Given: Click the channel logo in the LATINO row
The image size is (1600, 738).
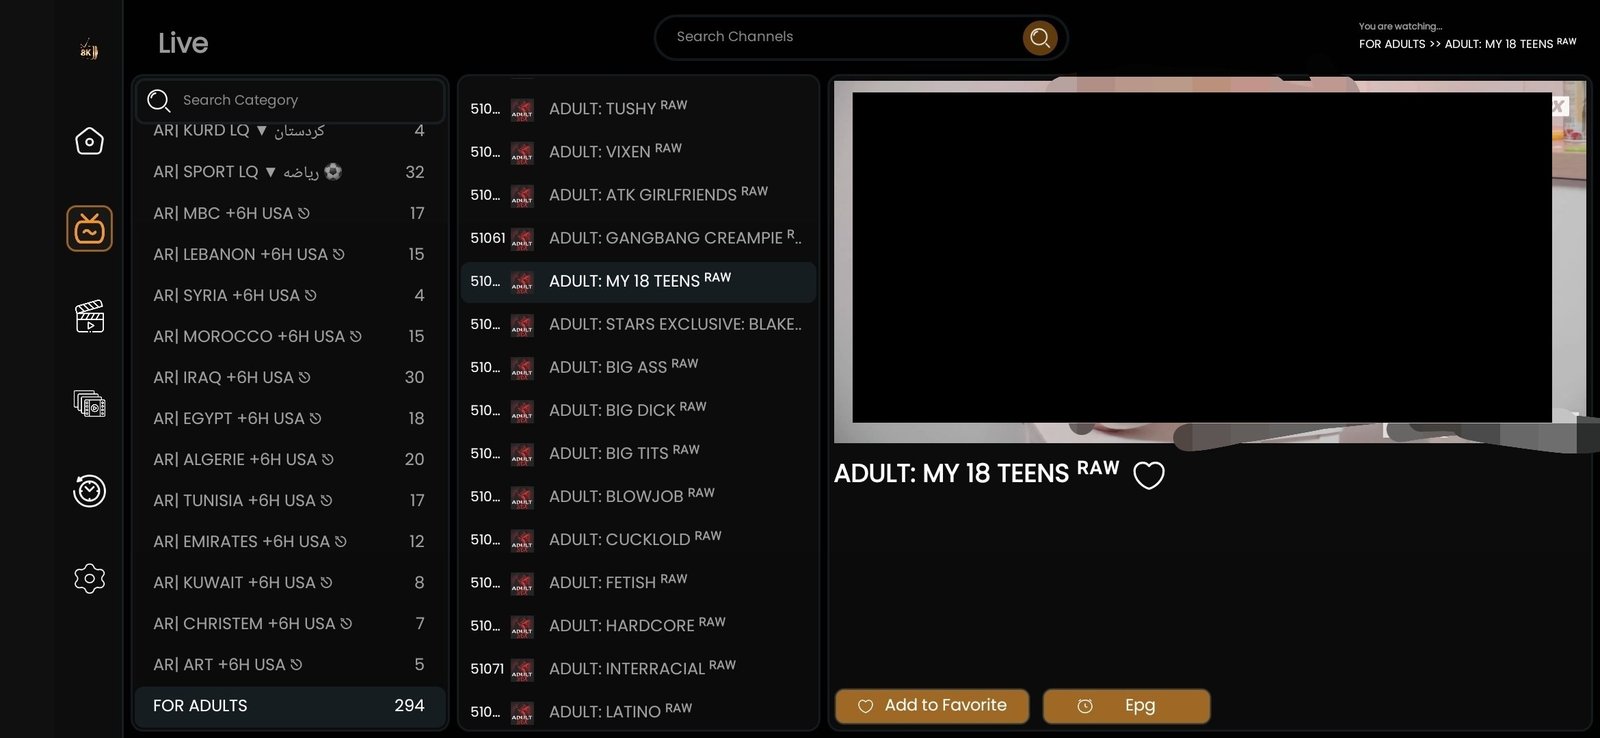Looking at the screenshot, I should pos(522,712).
